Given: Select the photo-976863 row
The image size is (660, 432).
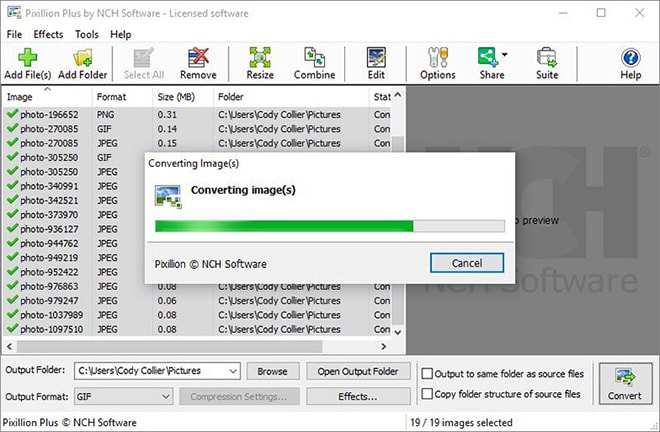Looking at the screenshot, I should pos(197,286).
